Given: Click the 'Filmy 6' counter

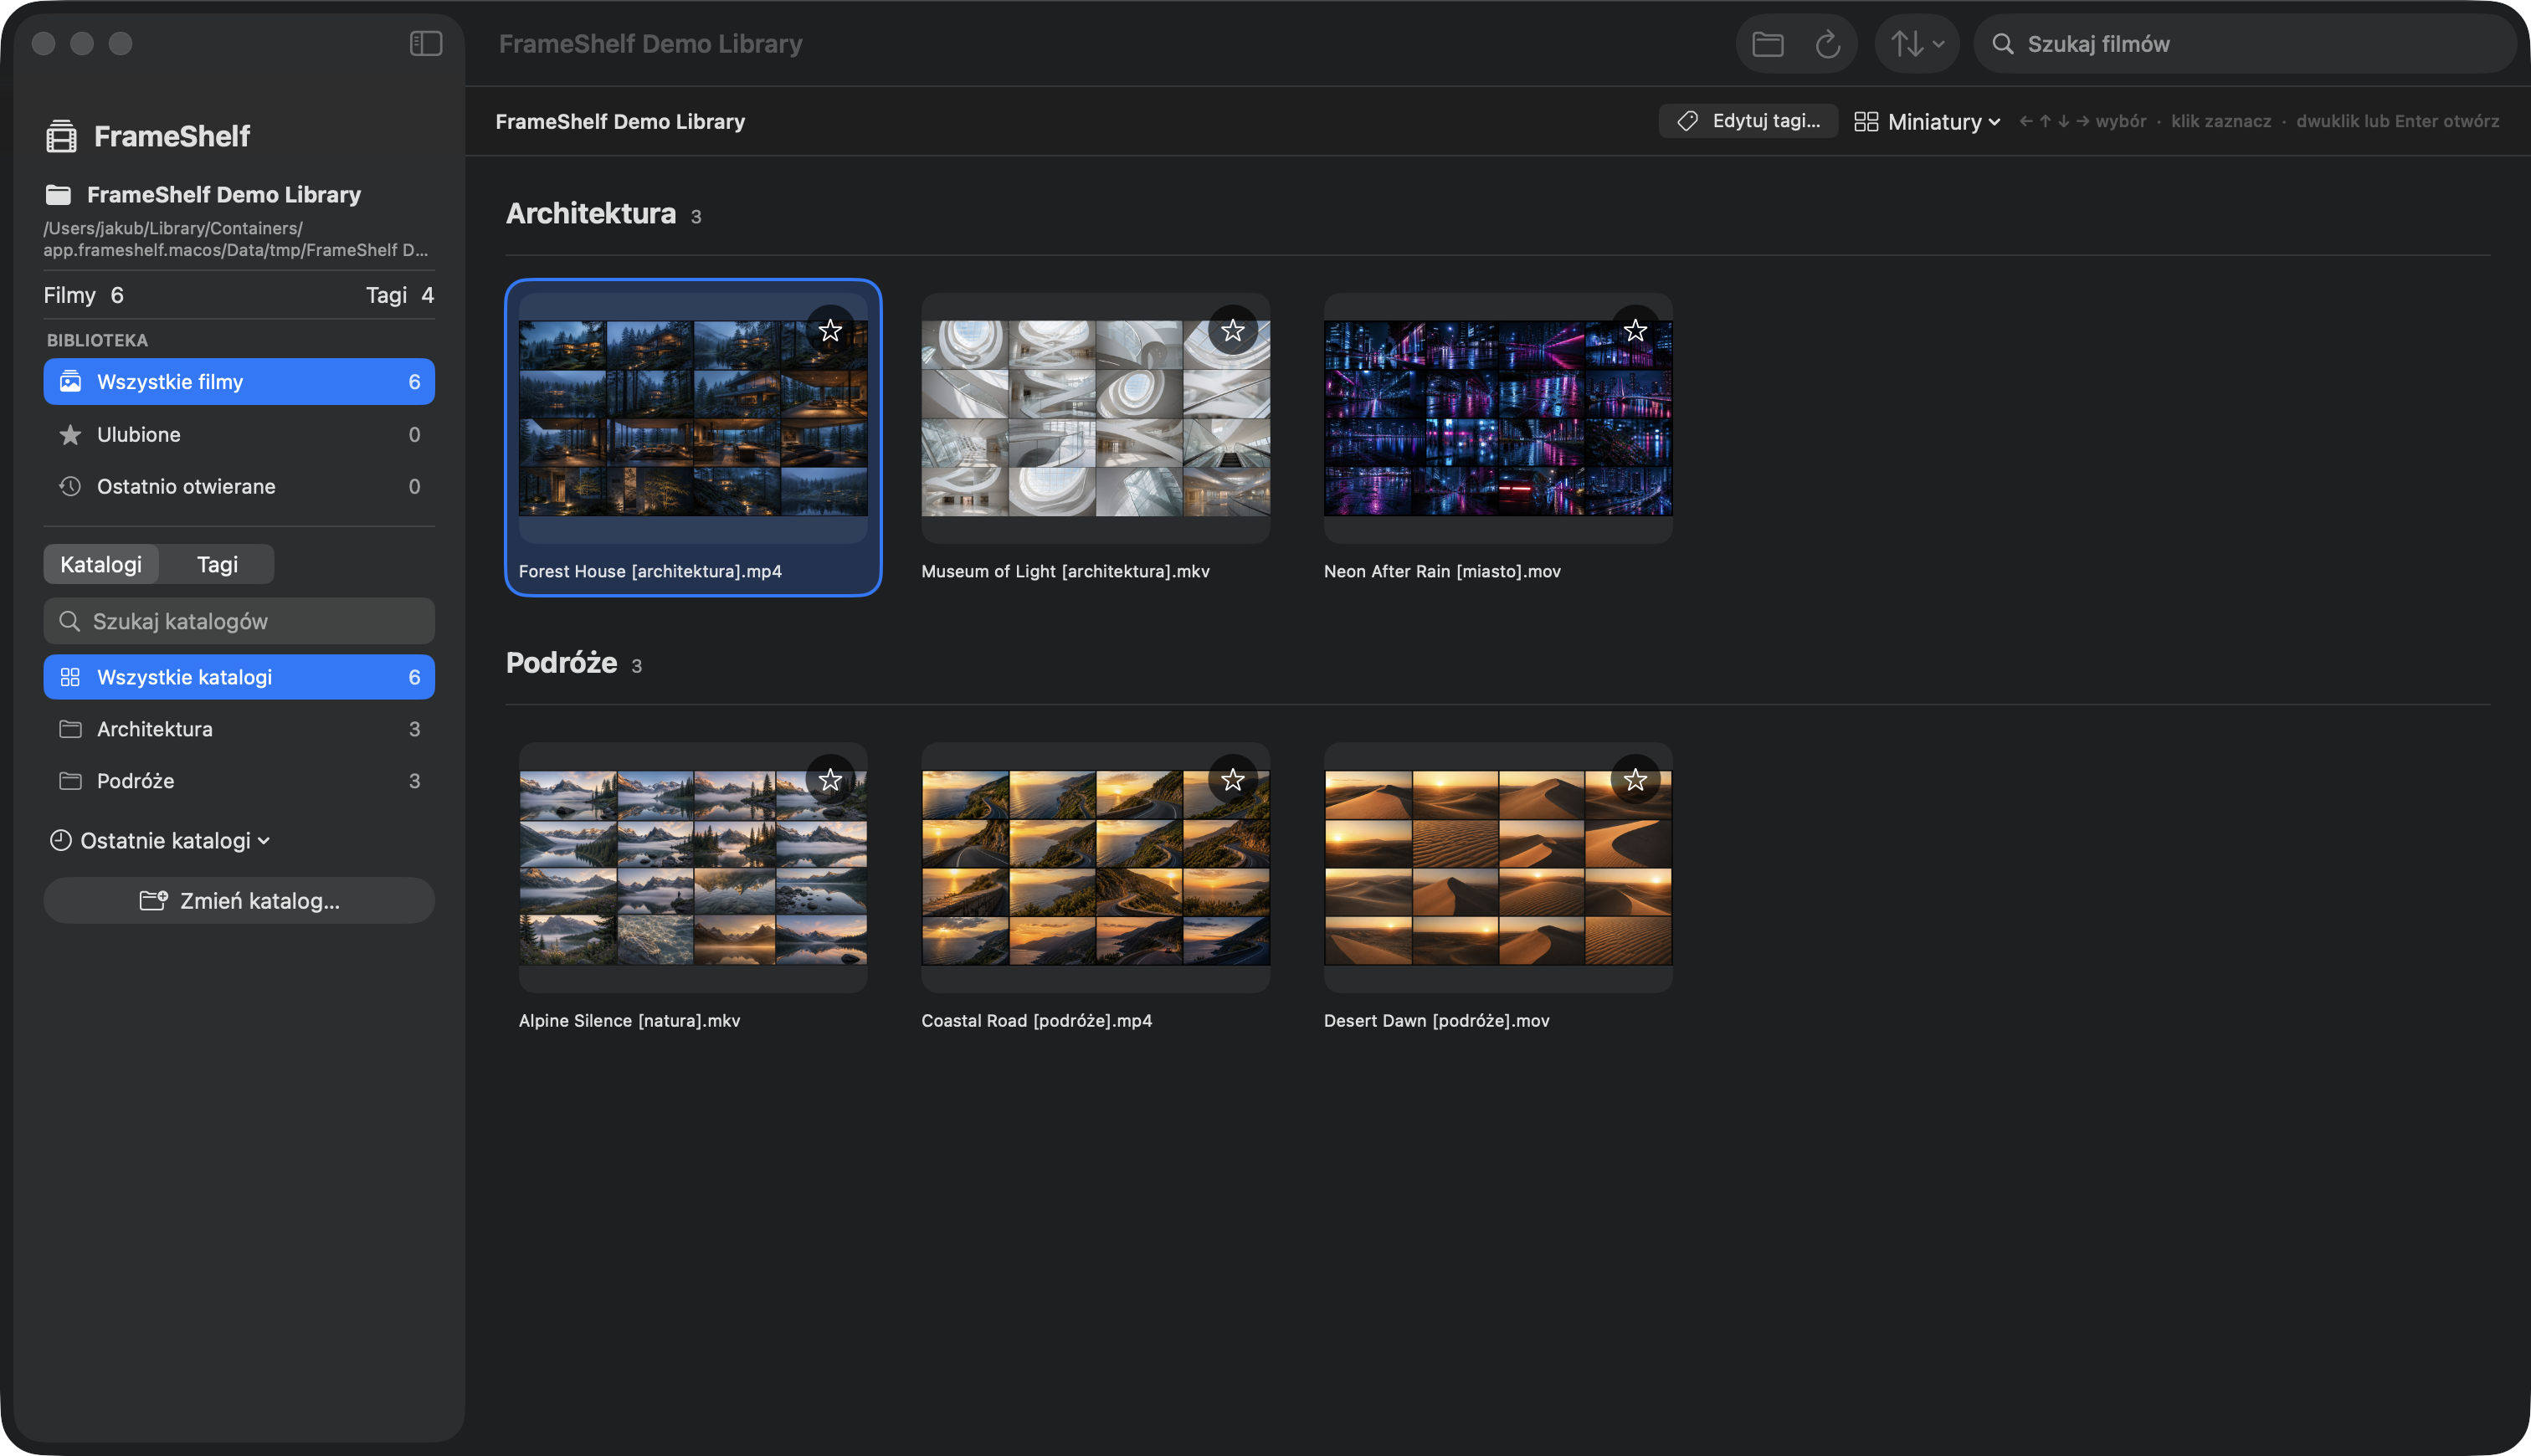Looking at the screenshot, I should point(83,295).
